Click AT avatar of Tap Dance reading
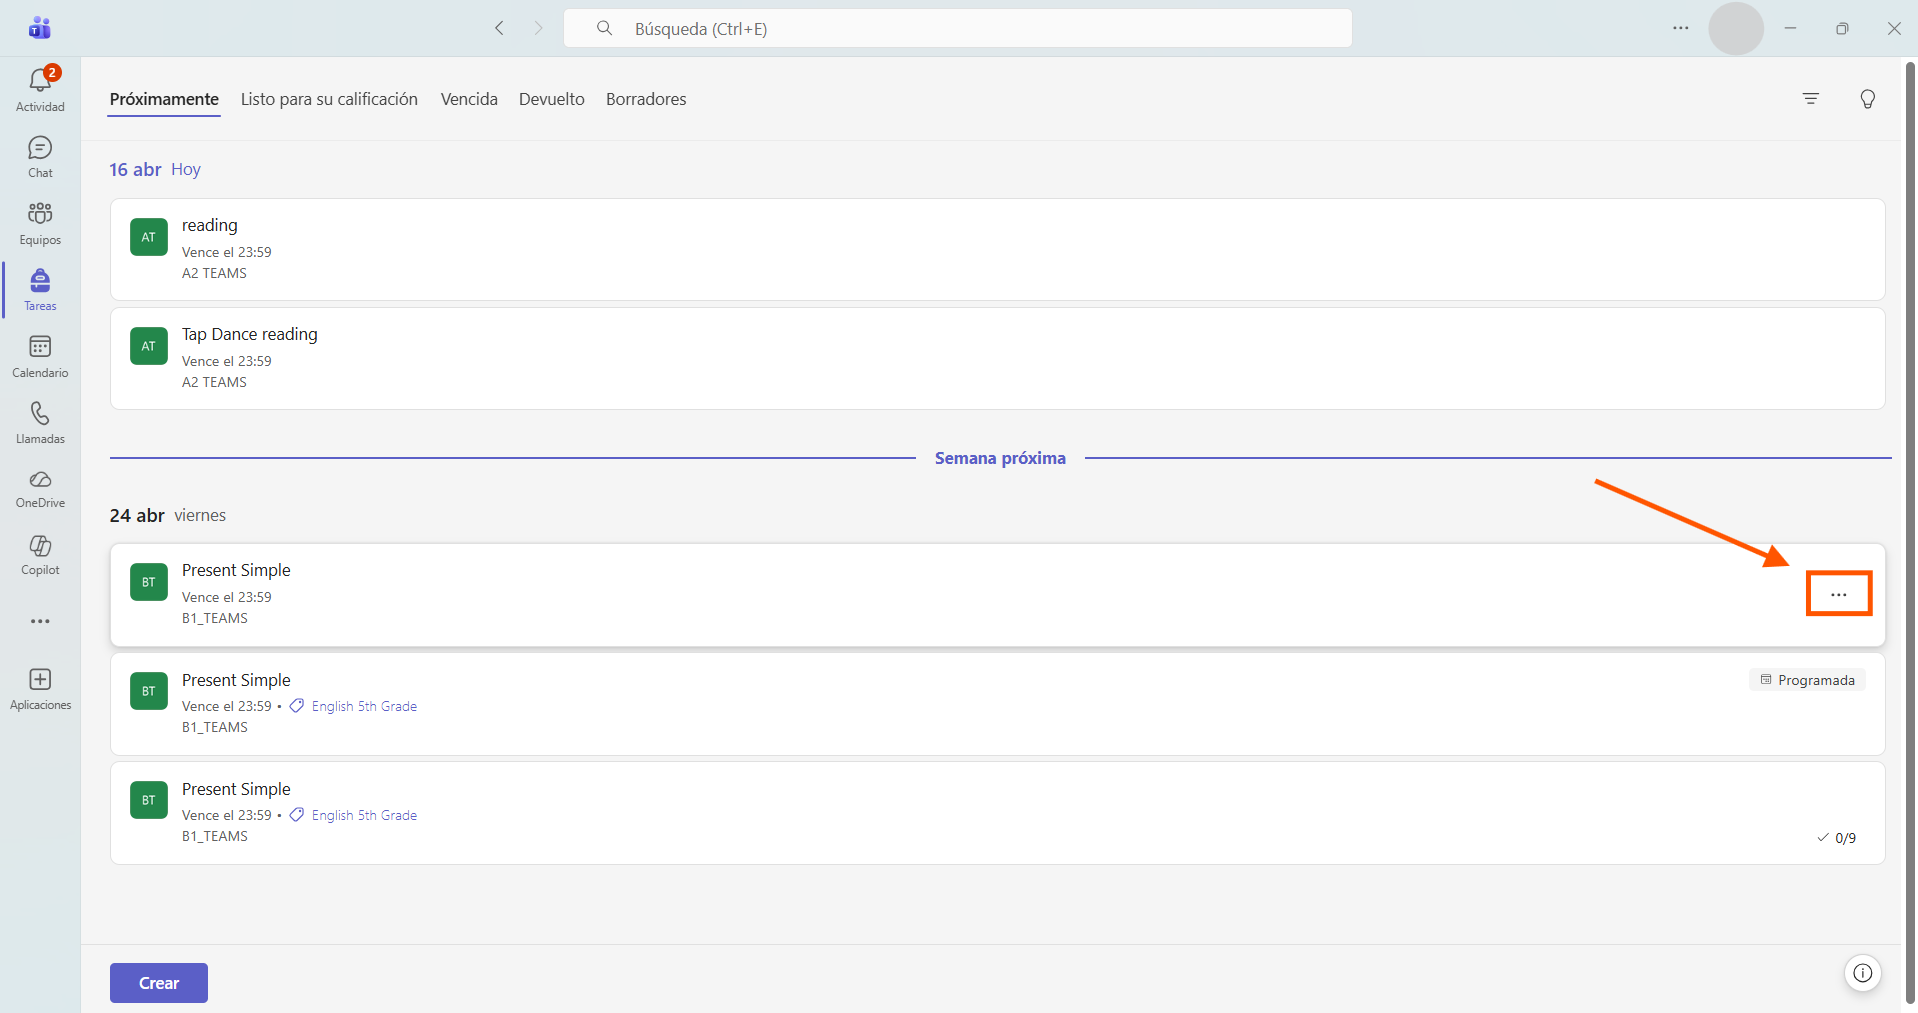Image resolution: width=1918 pixels, height=1013 pixels. tap(149, 346)
